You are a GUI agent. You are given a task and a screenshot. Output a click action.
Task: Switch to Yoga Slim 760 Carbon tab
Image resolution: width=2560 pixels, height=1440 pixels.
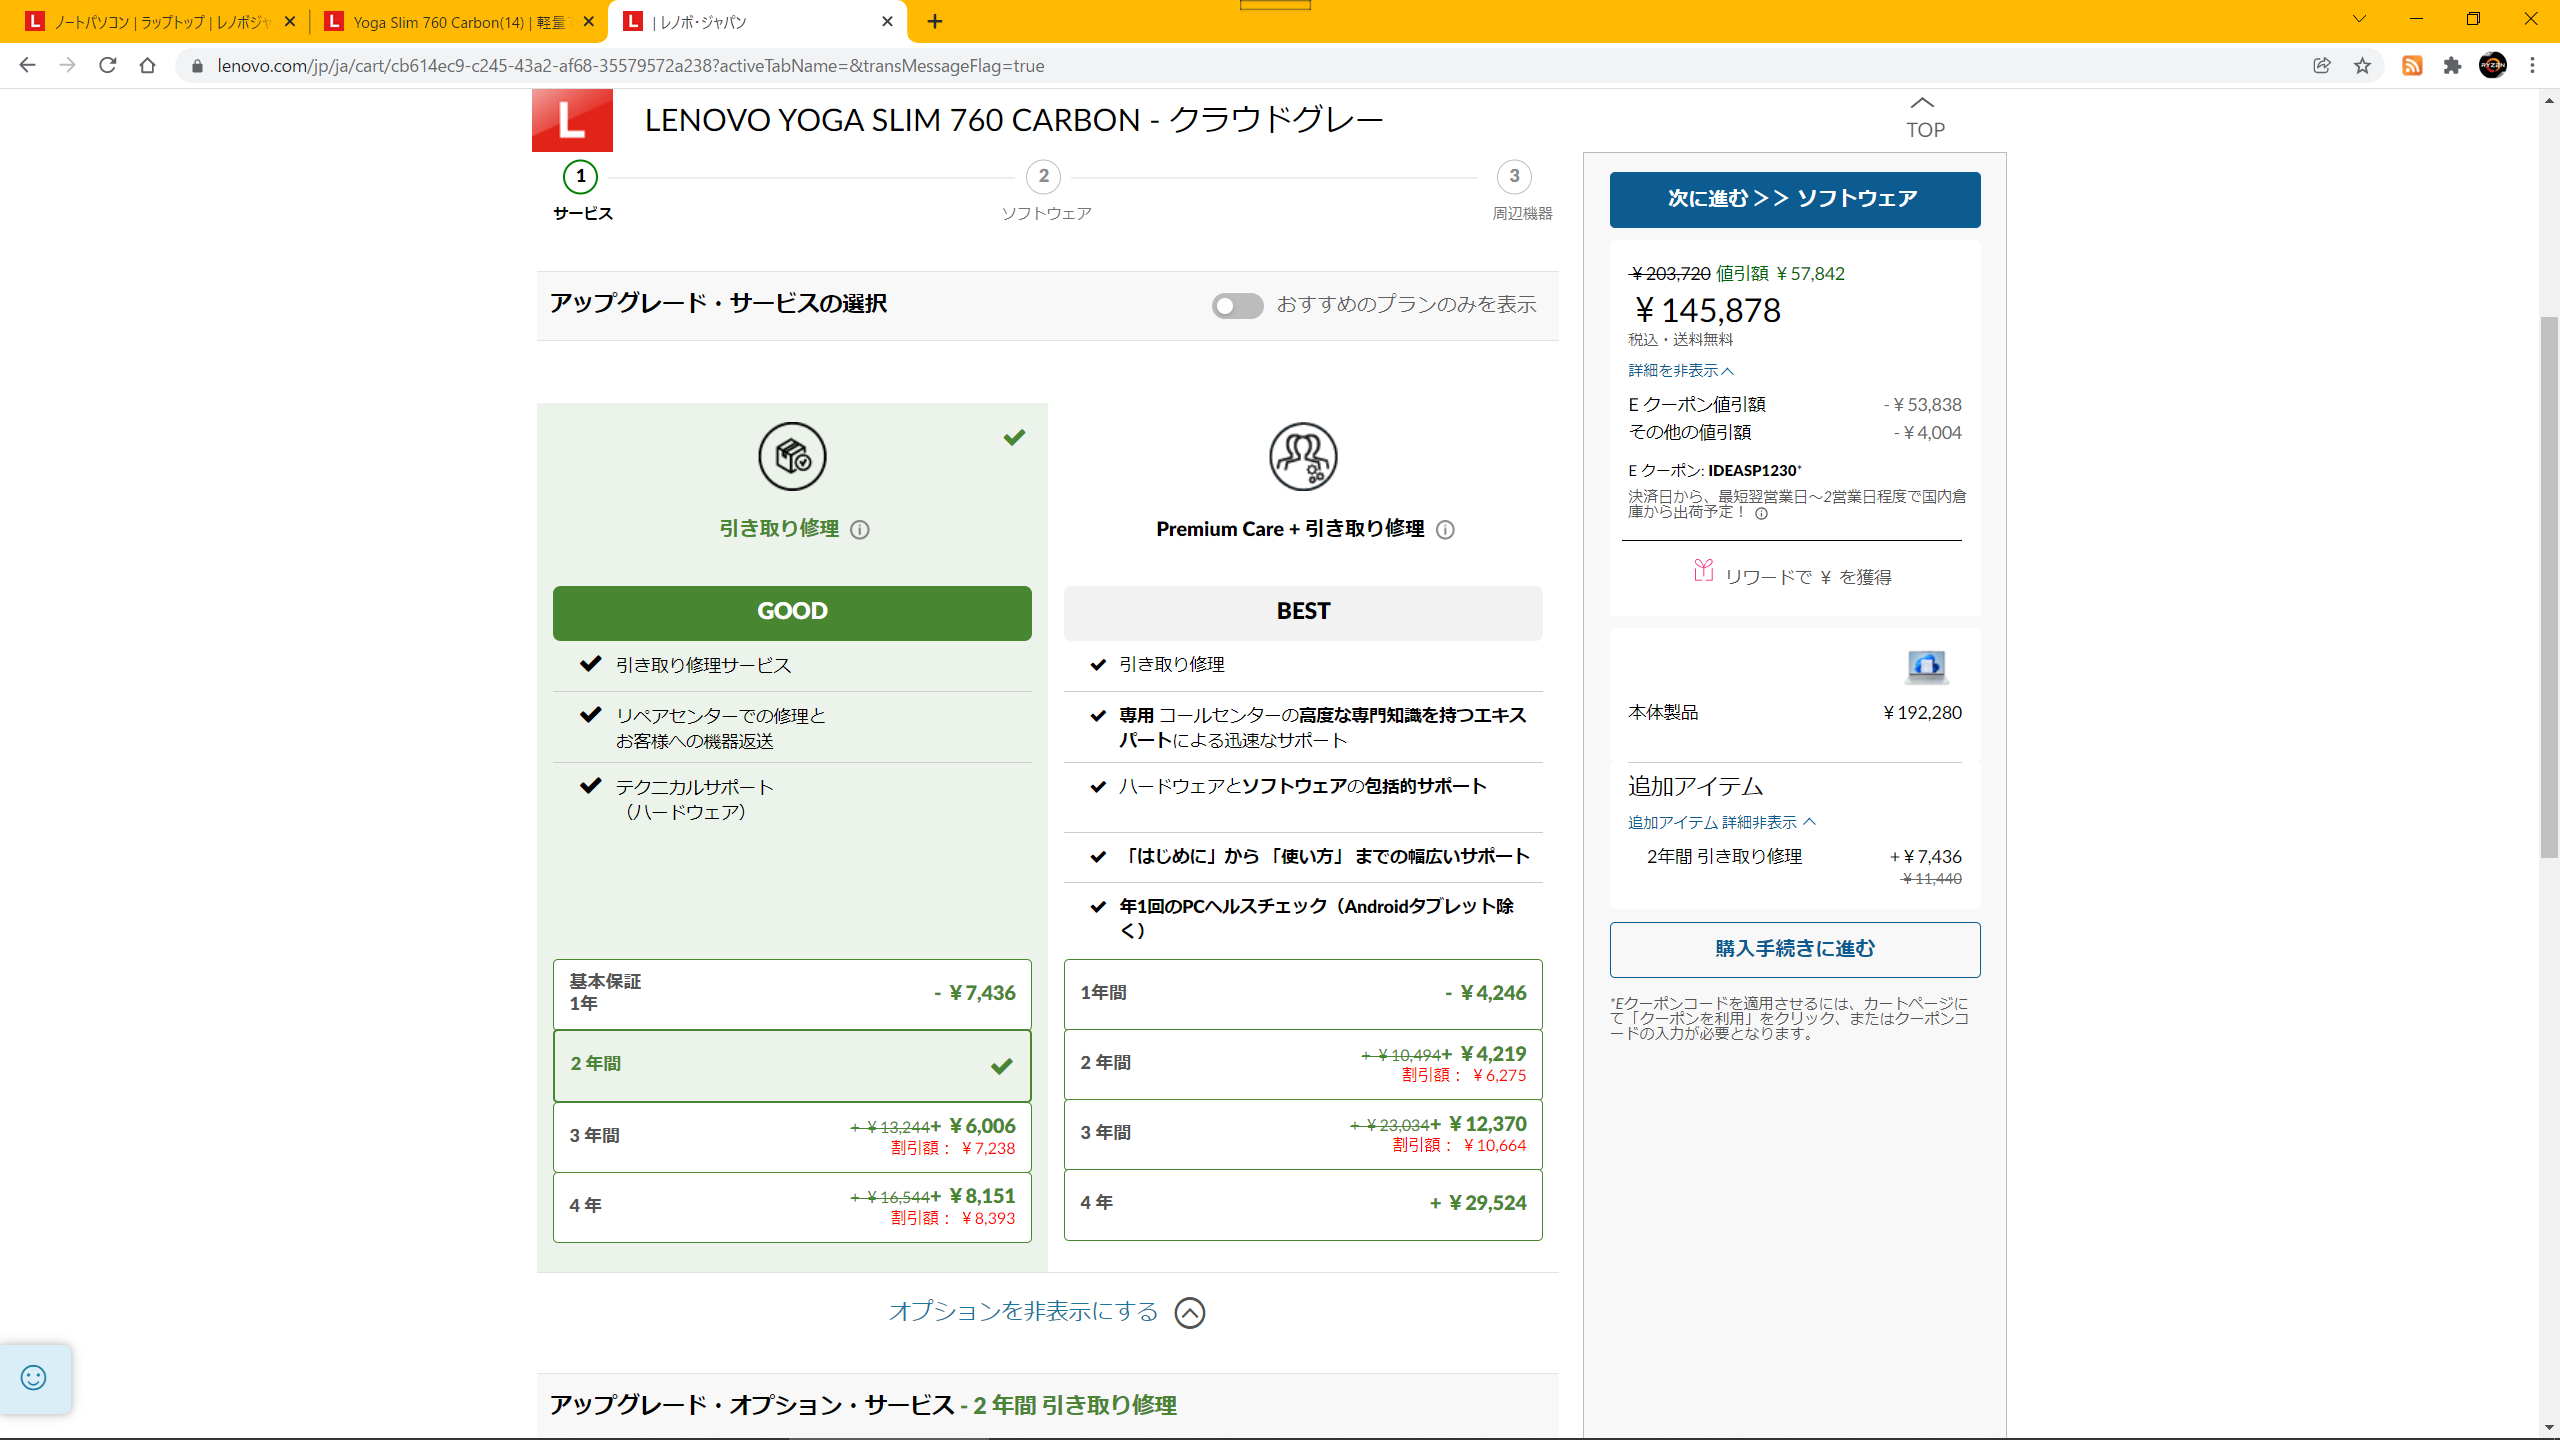point(458,22)
